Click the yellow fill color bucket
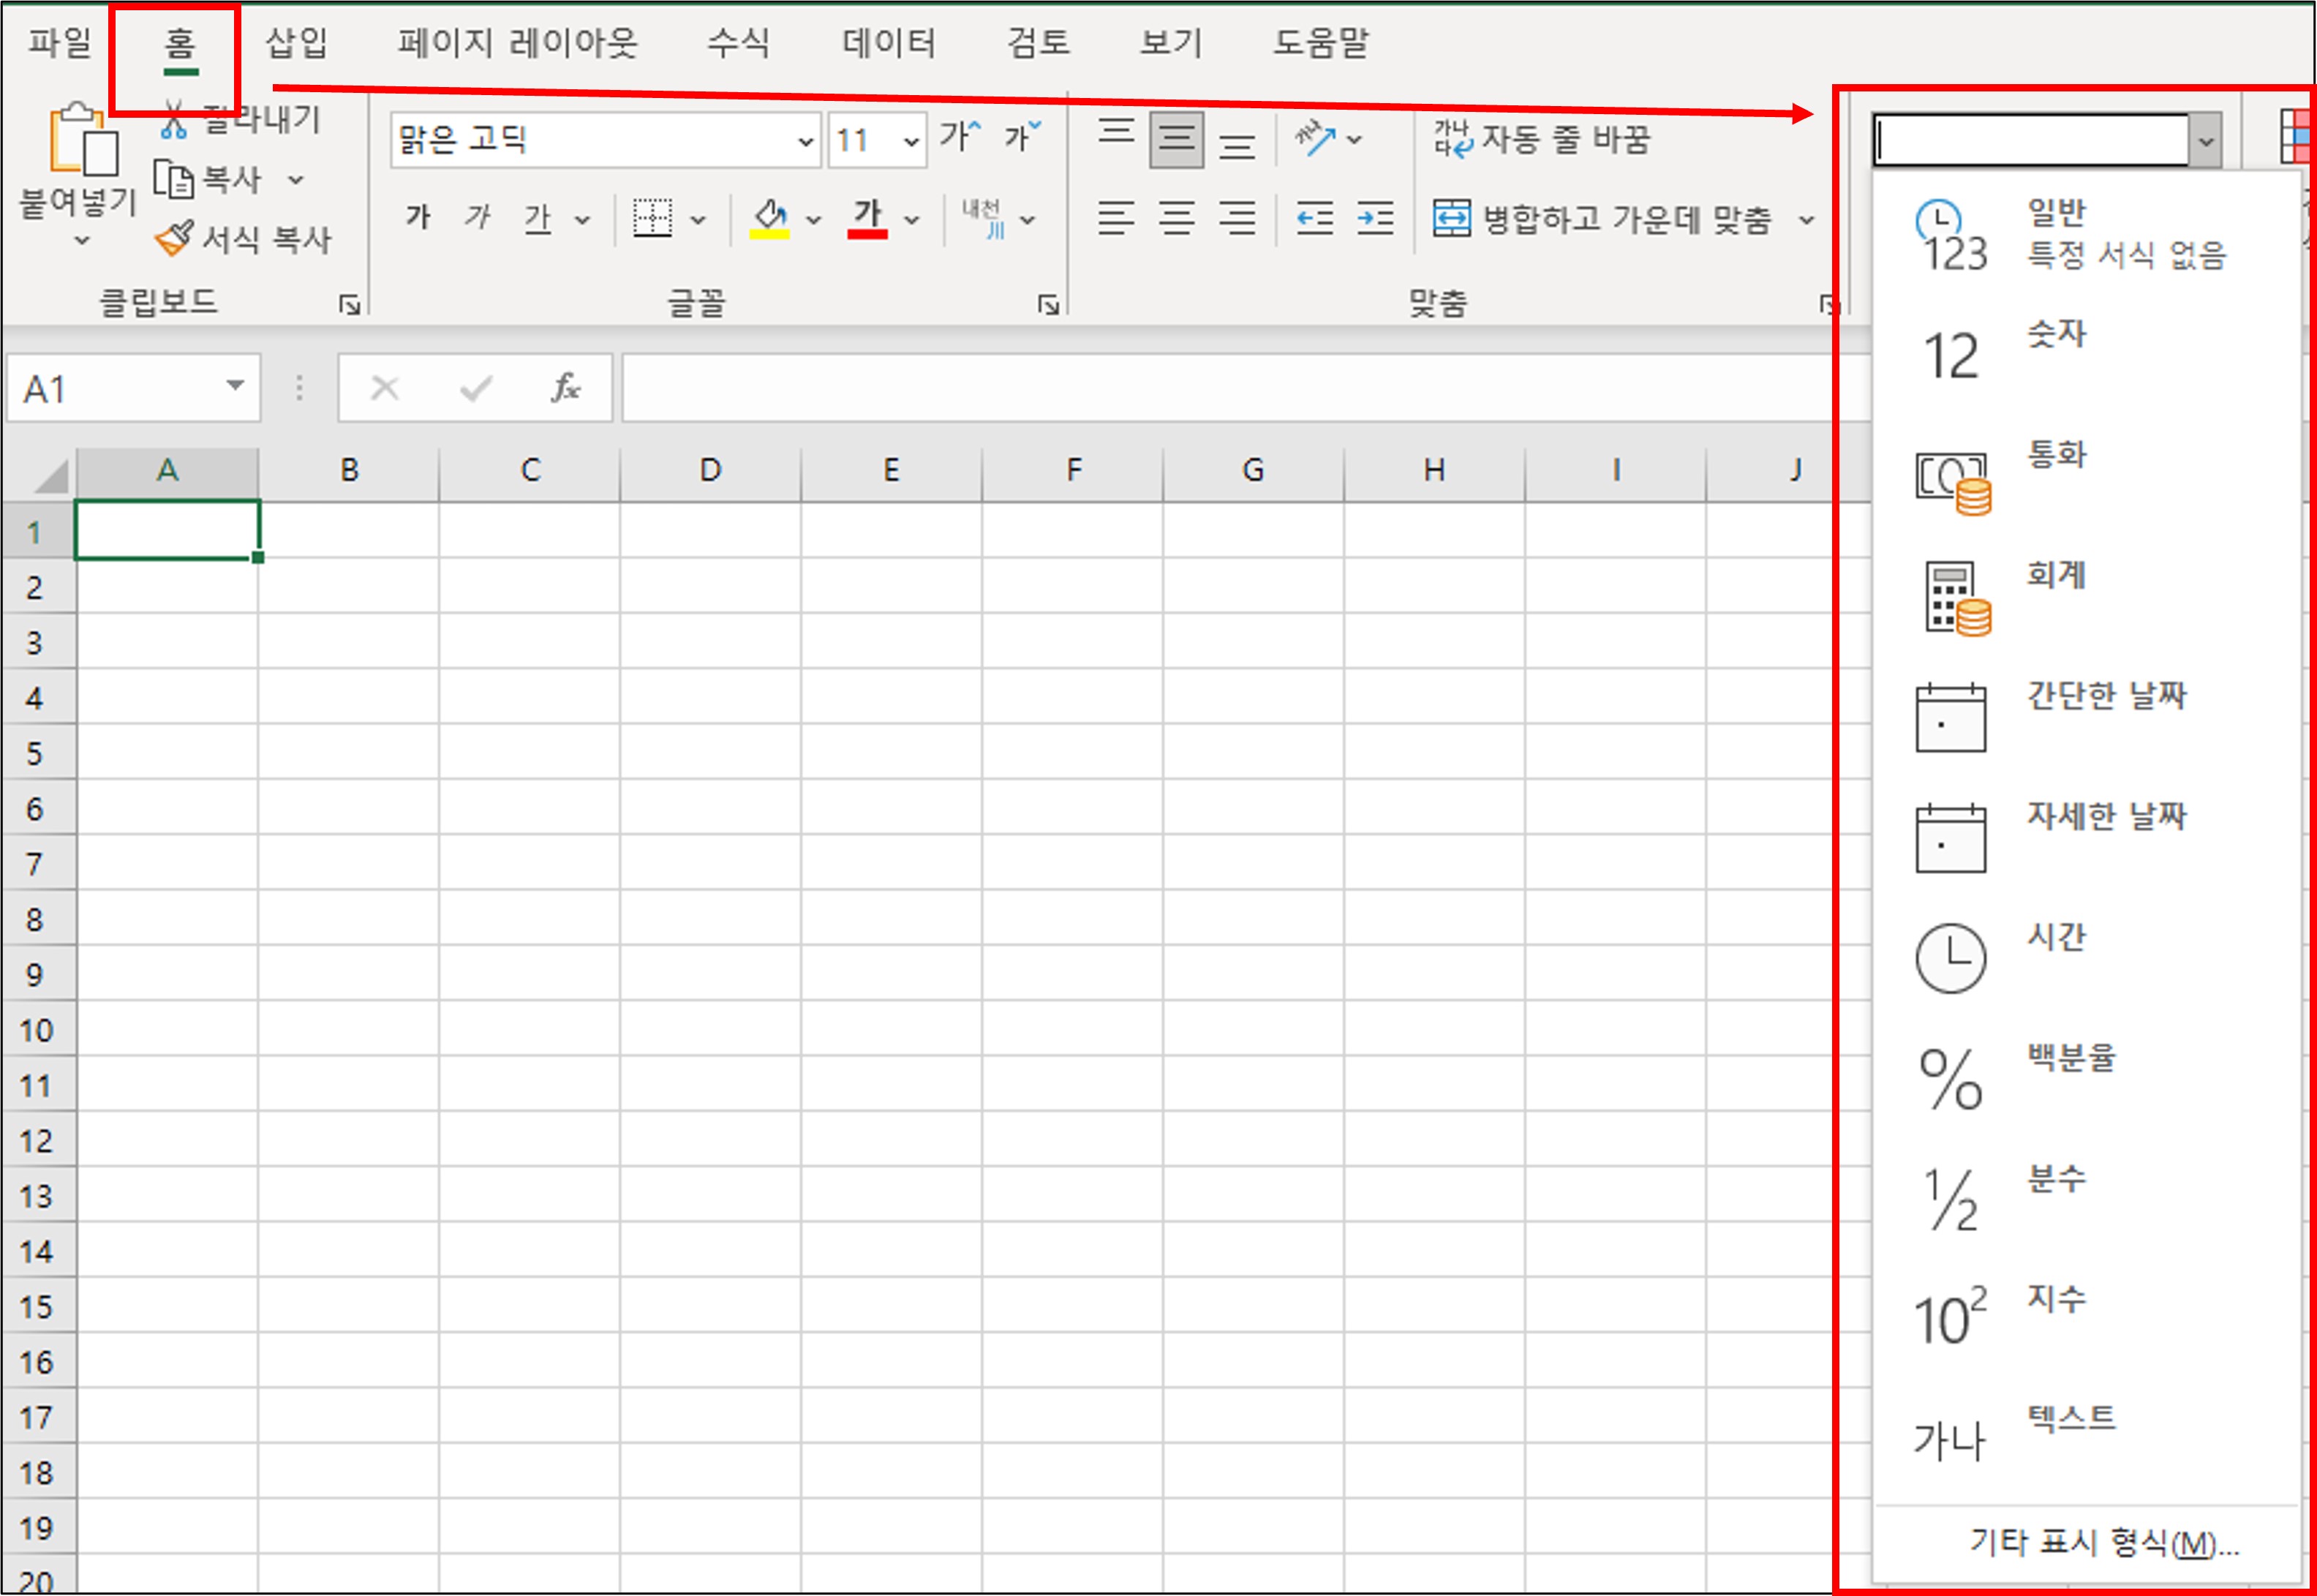The height and width of the screenshot is (1596, 2317). (769, 217)
